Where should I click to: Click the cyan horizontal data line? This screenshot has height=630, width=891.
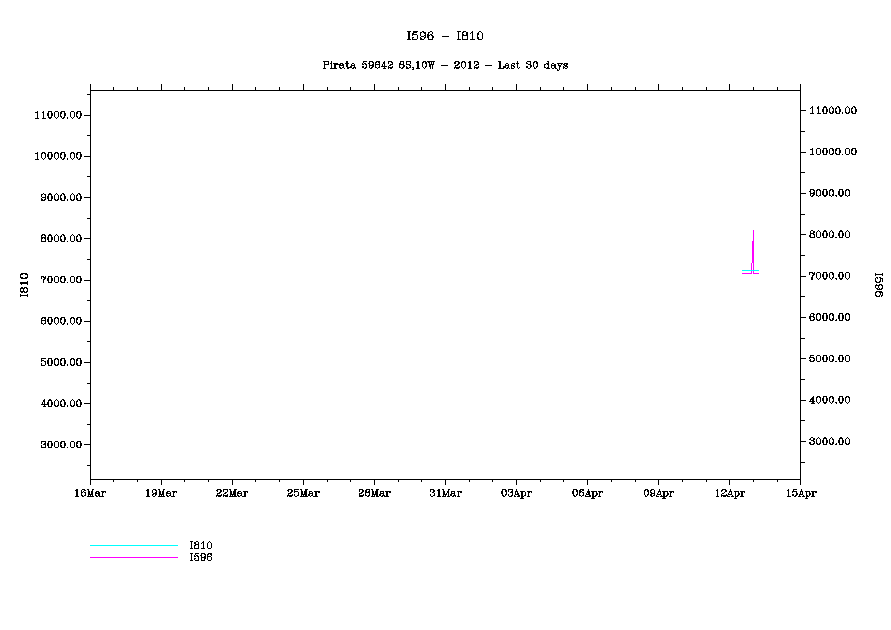pyautogui.click(x=750, y=271)
